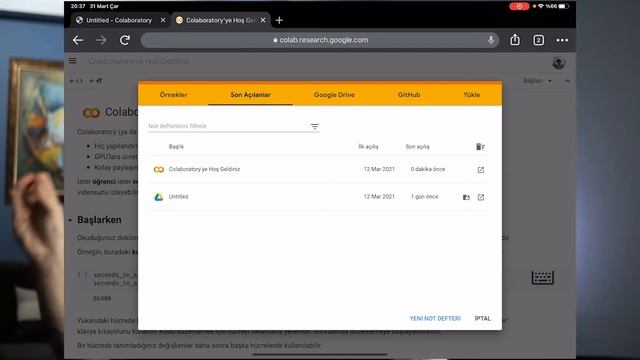Click the Colab logo icon in first row
Viewport: 640px width, 360px height.
(159, 169)
